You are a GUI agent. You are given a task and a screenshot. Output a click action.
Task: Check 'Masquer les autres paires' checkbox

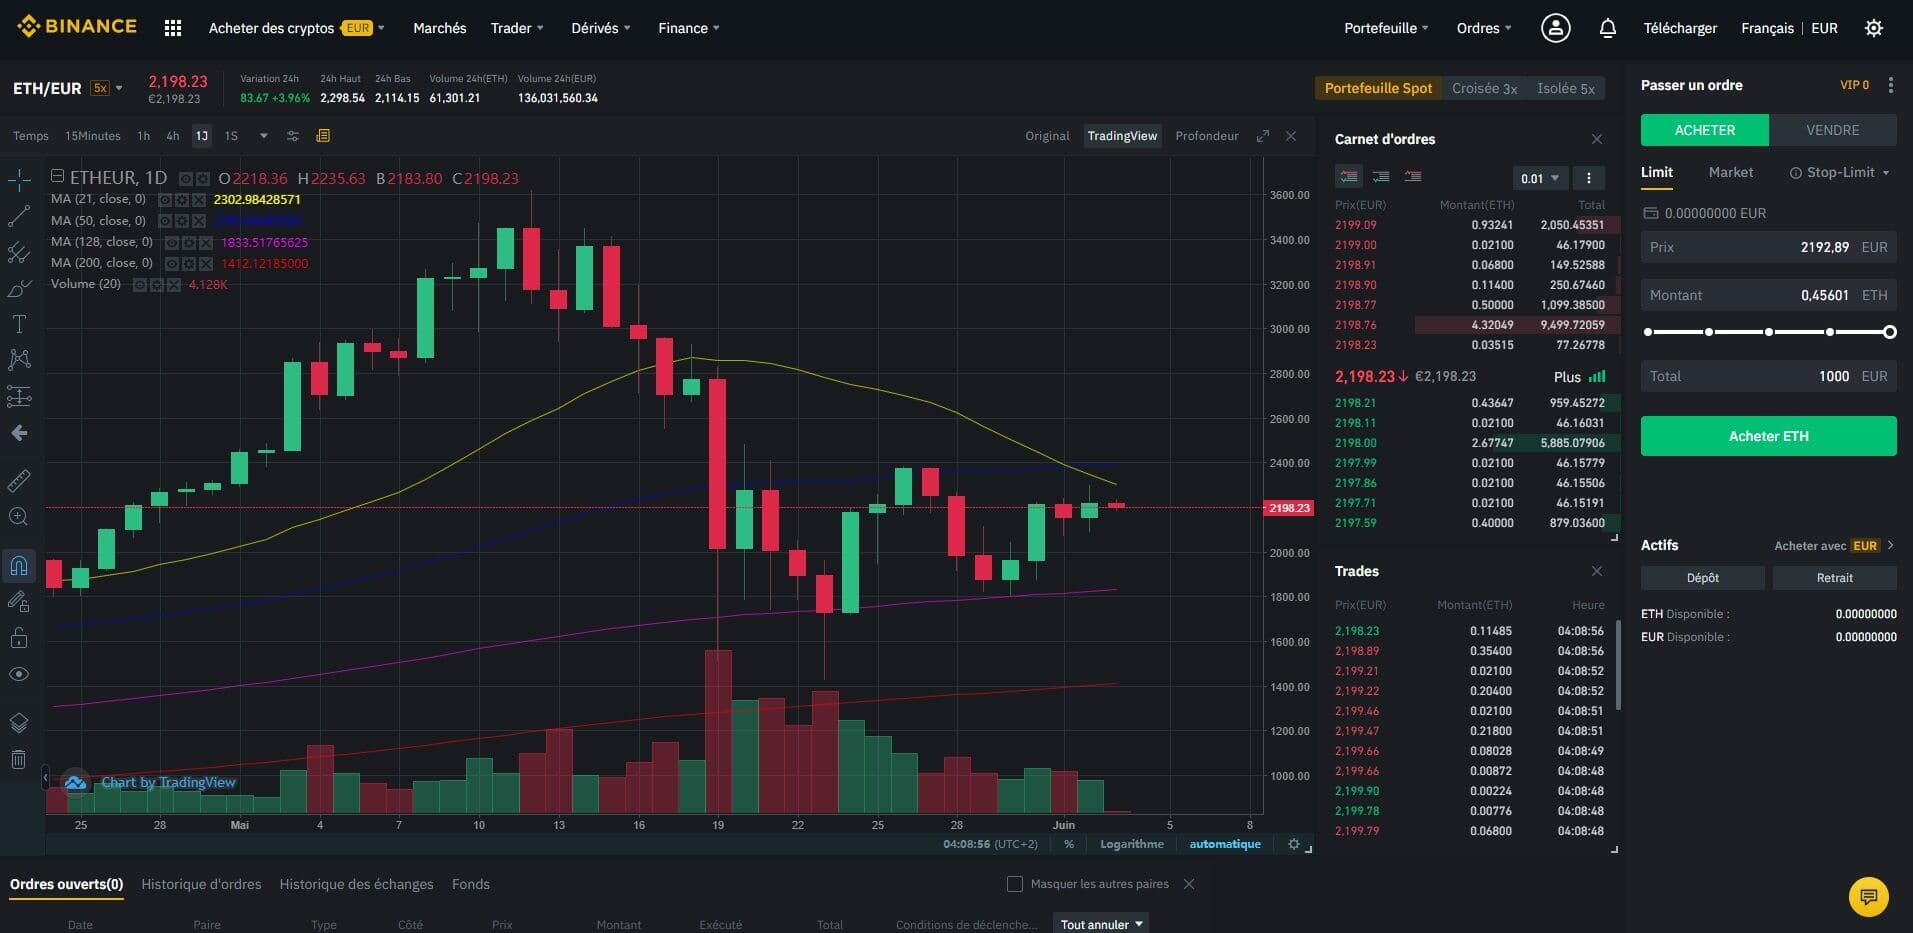click(1015, 884)
